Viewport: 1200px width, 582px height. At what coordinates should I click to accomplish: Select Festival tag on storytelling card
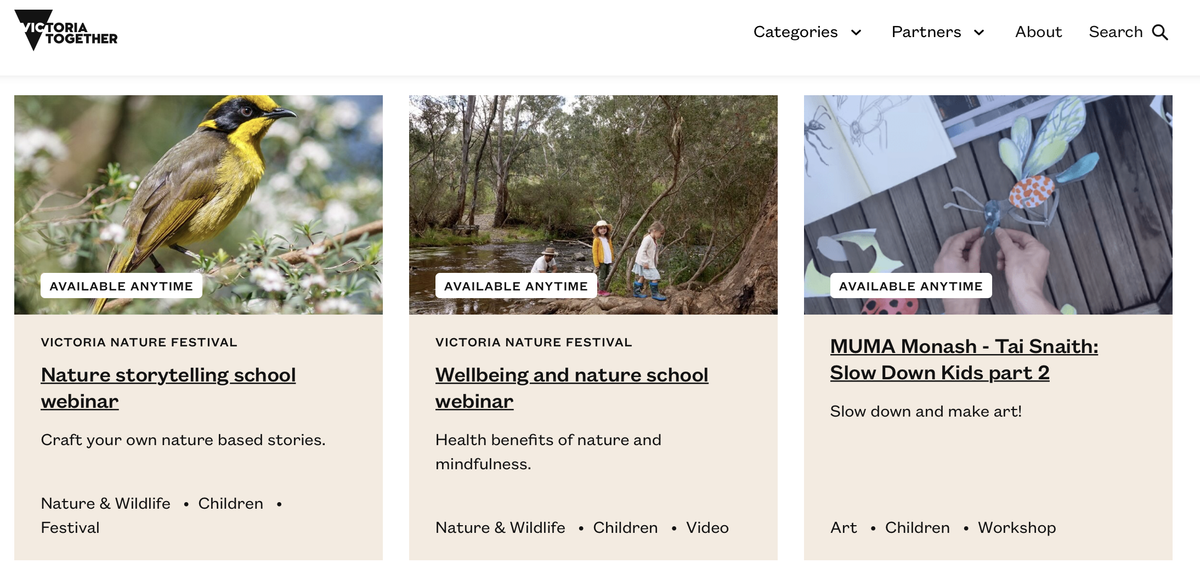coord(70,527)
